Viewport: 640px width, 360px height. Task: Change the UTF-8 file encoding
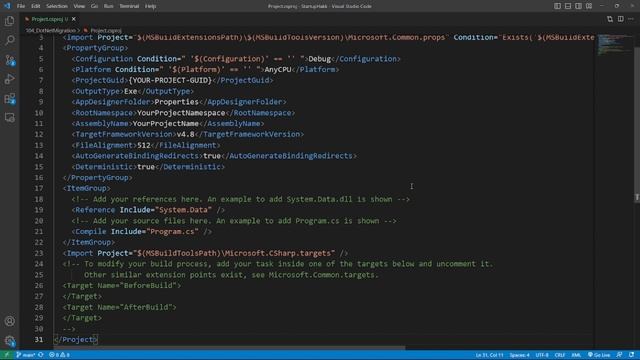[542, 355]
